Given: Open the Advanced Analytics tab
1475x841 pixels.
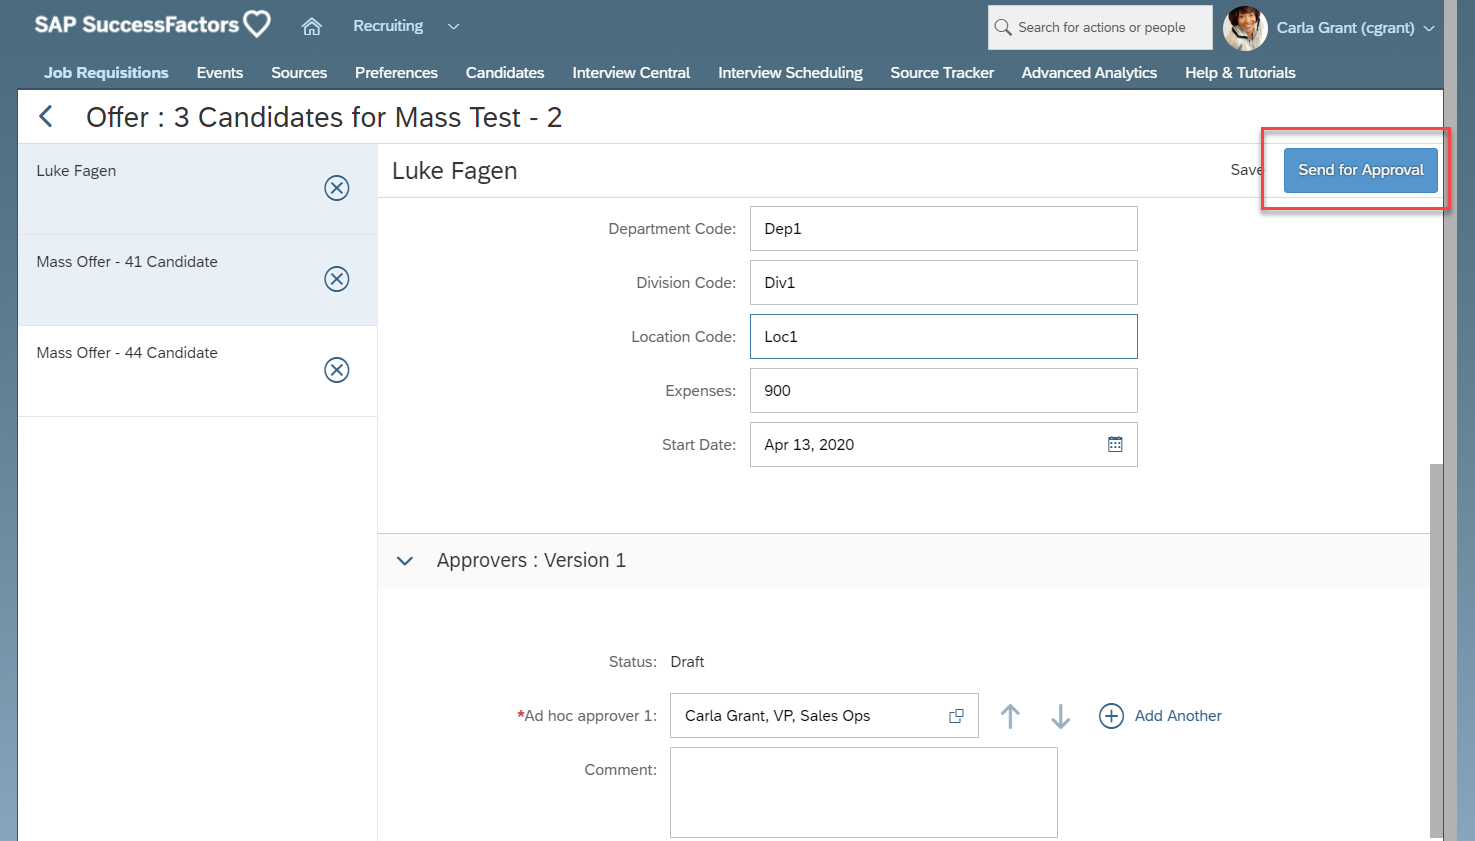Looking at the screenshot, I should coord(1089,72).
